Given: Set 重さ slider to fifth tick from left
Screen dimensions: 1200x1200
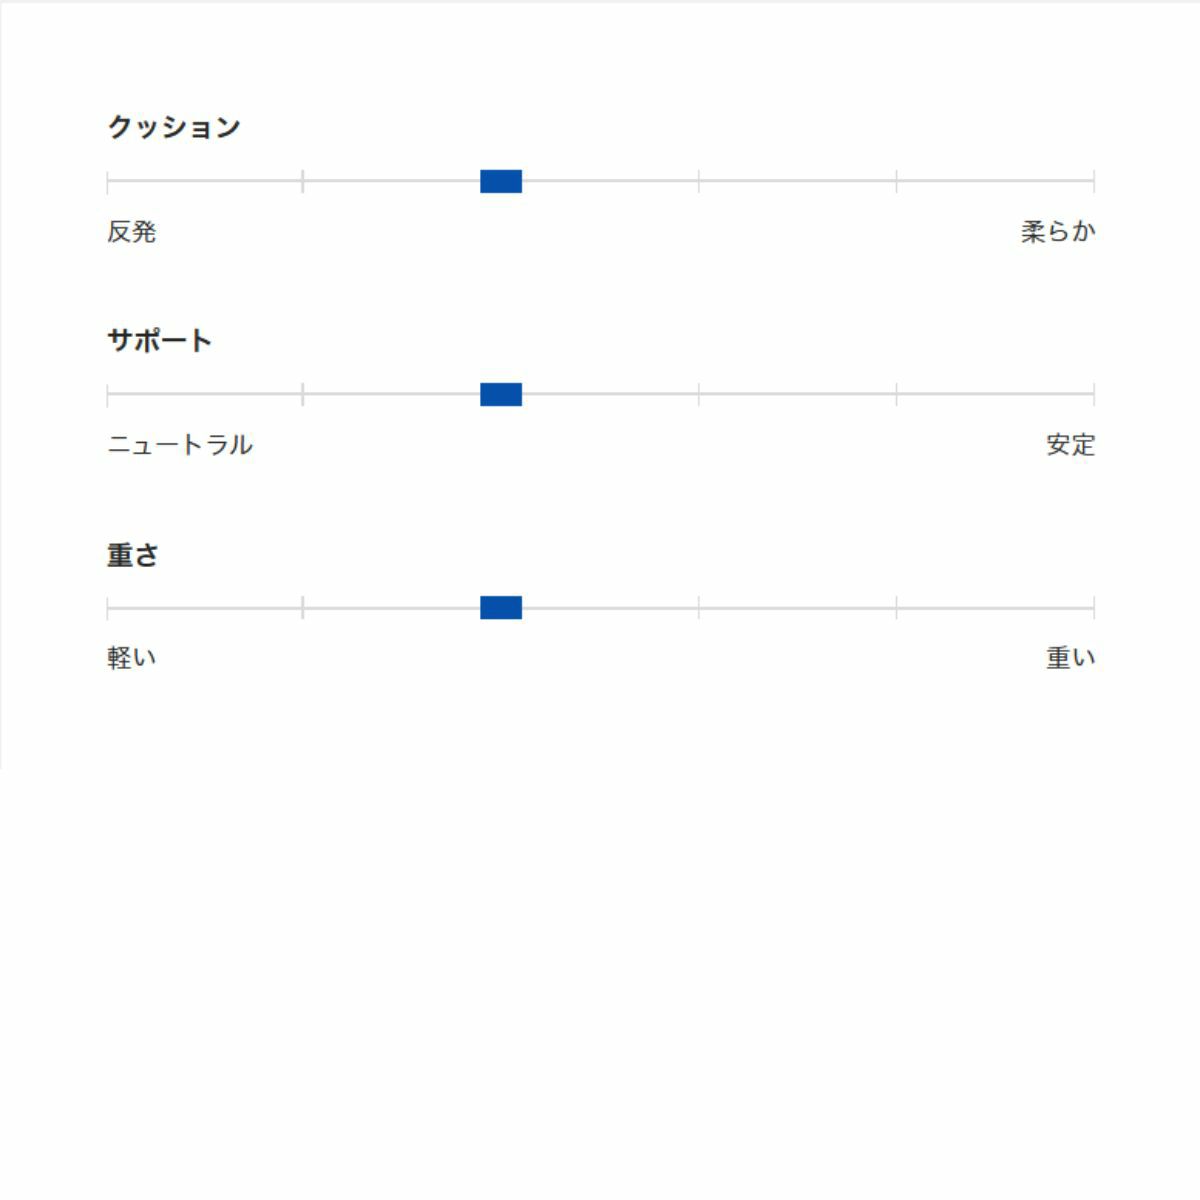Looking at the screenshot, I should point(897,608).
